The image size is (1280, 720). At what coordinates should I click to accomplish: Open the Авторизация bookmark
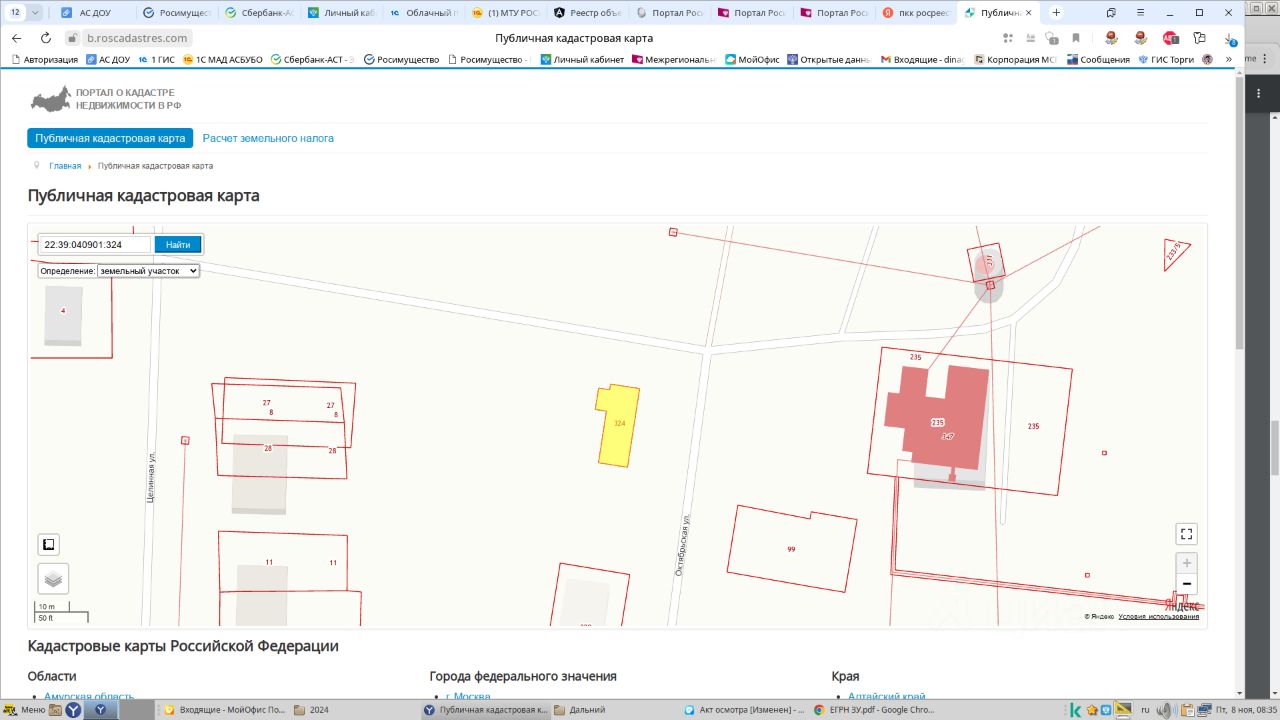coord(44,60)
